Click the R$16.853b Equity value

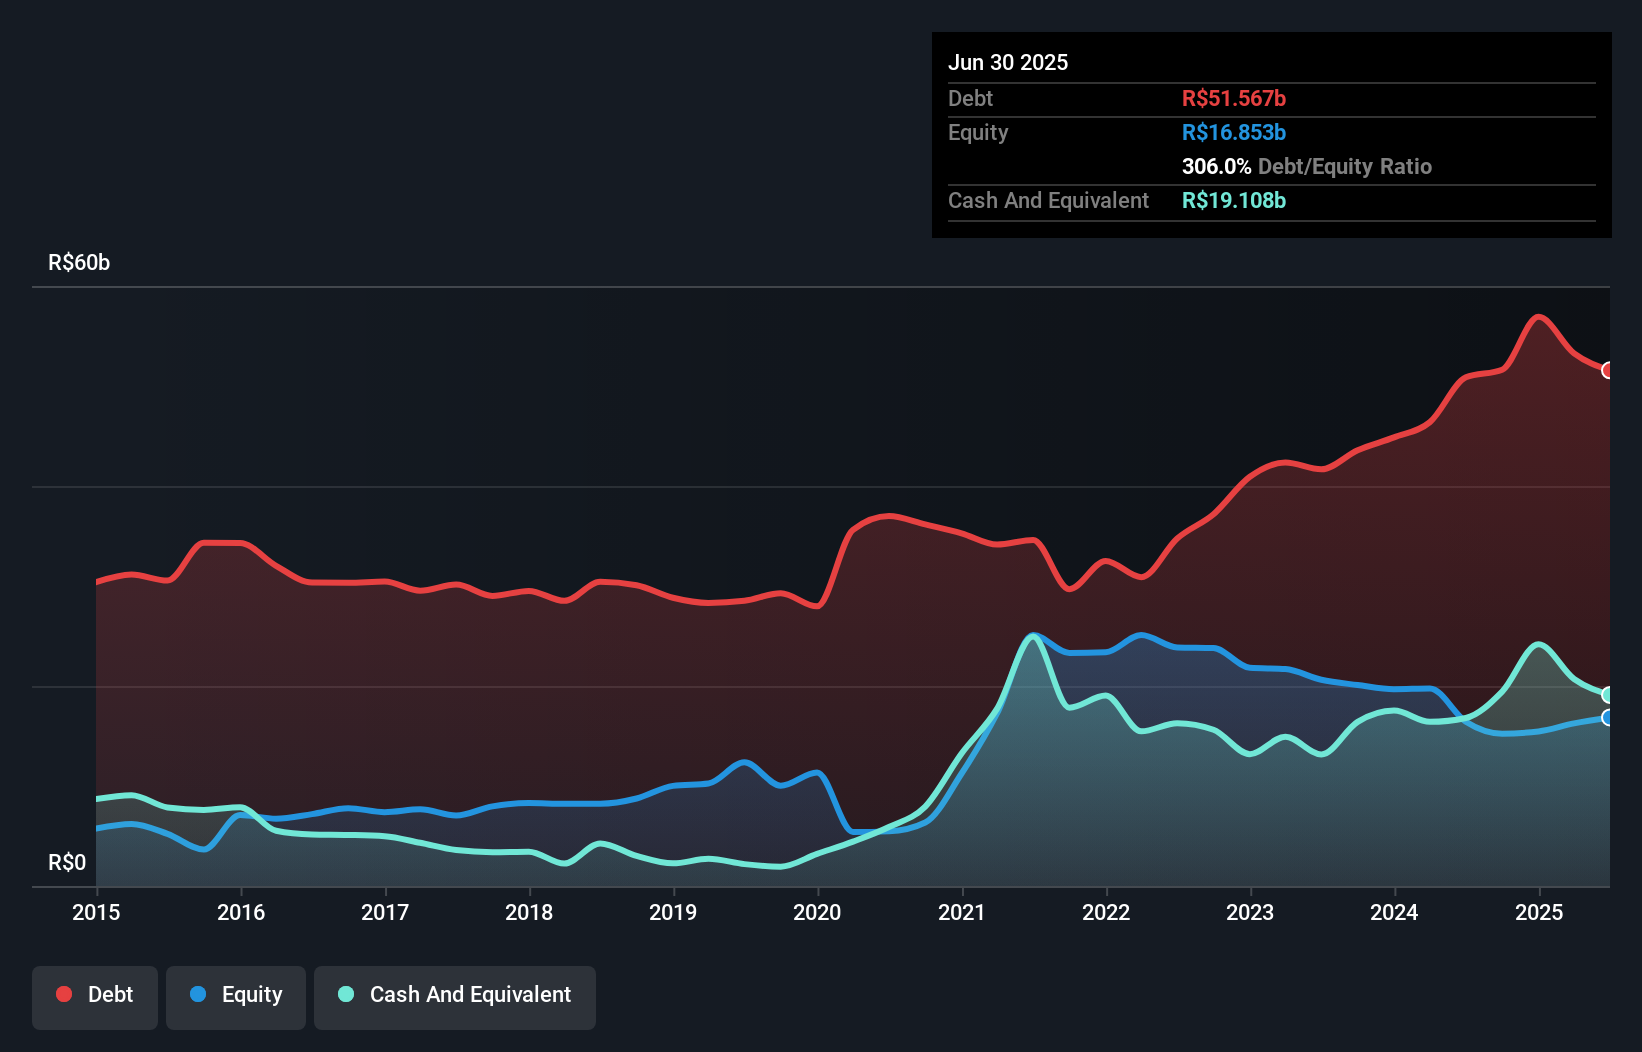[x=1234, y=132]
